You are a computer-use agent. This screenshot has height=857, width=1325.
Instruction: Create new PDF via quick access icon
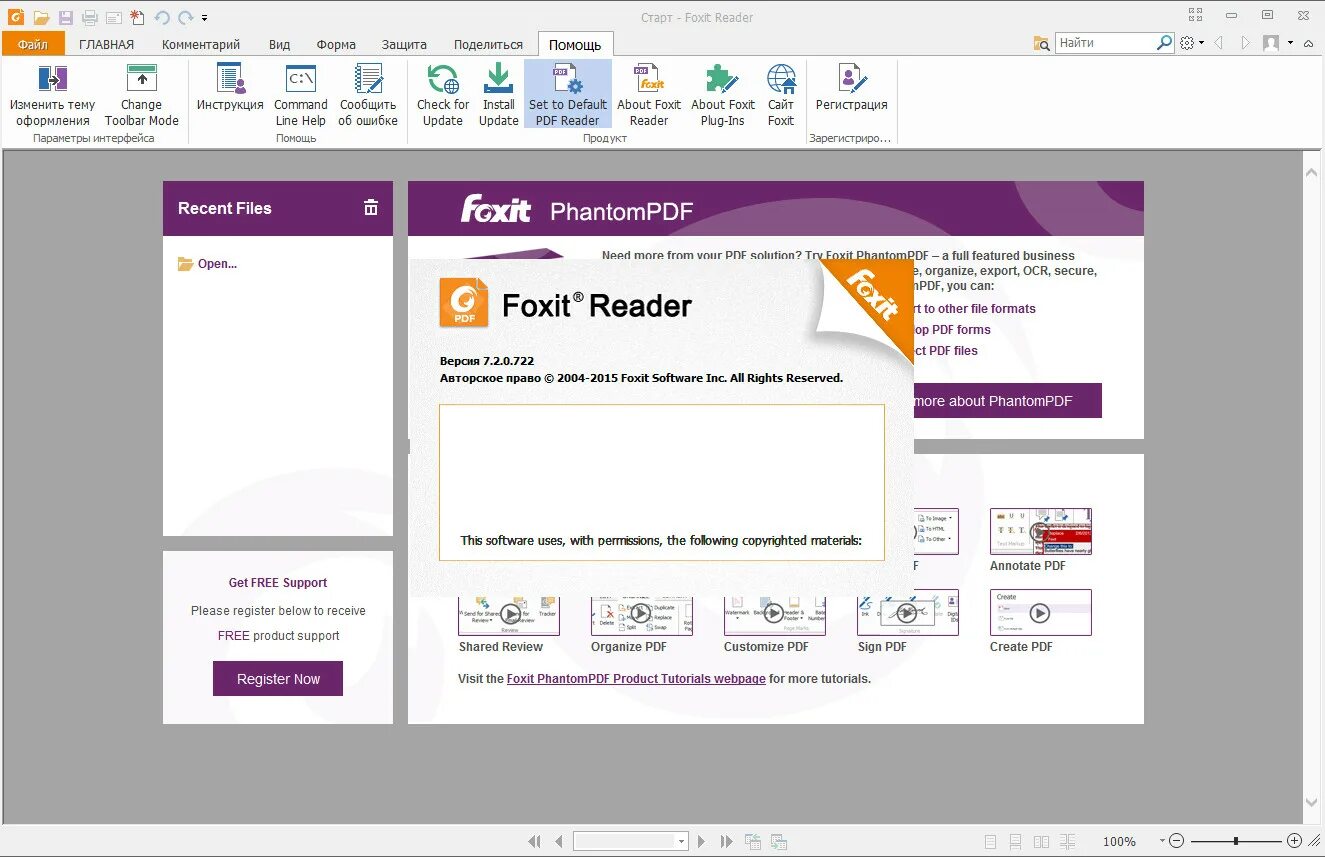[x=138, y=17]
